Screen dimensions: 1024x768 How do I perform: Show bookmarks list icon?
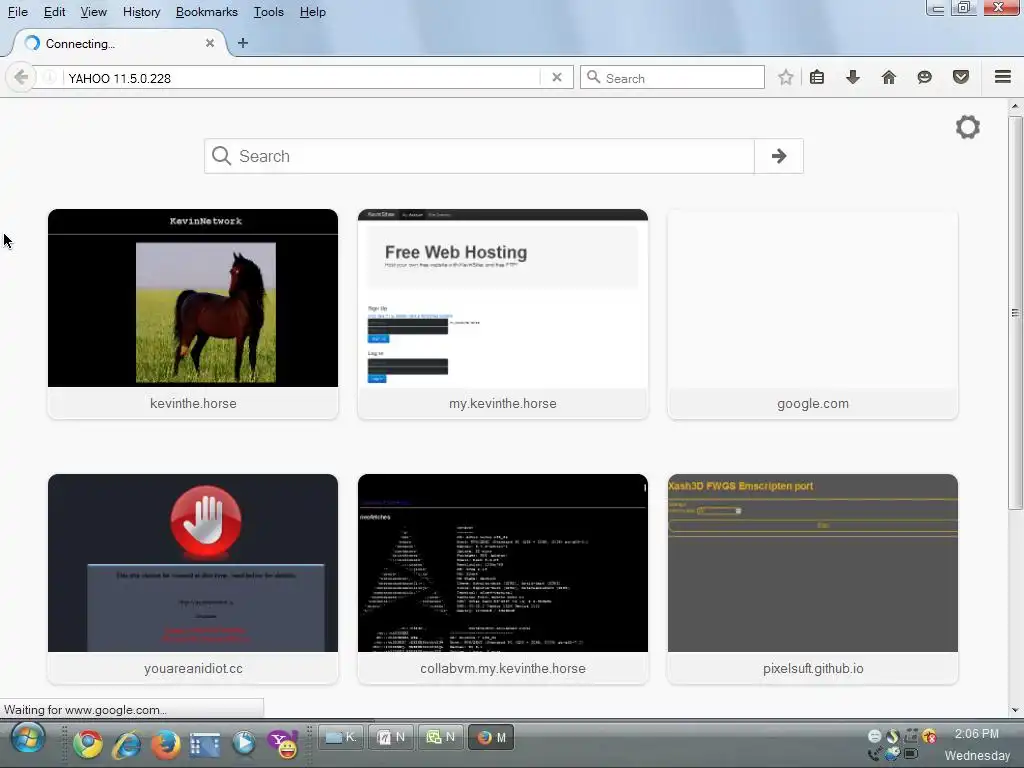pos(817,78)
